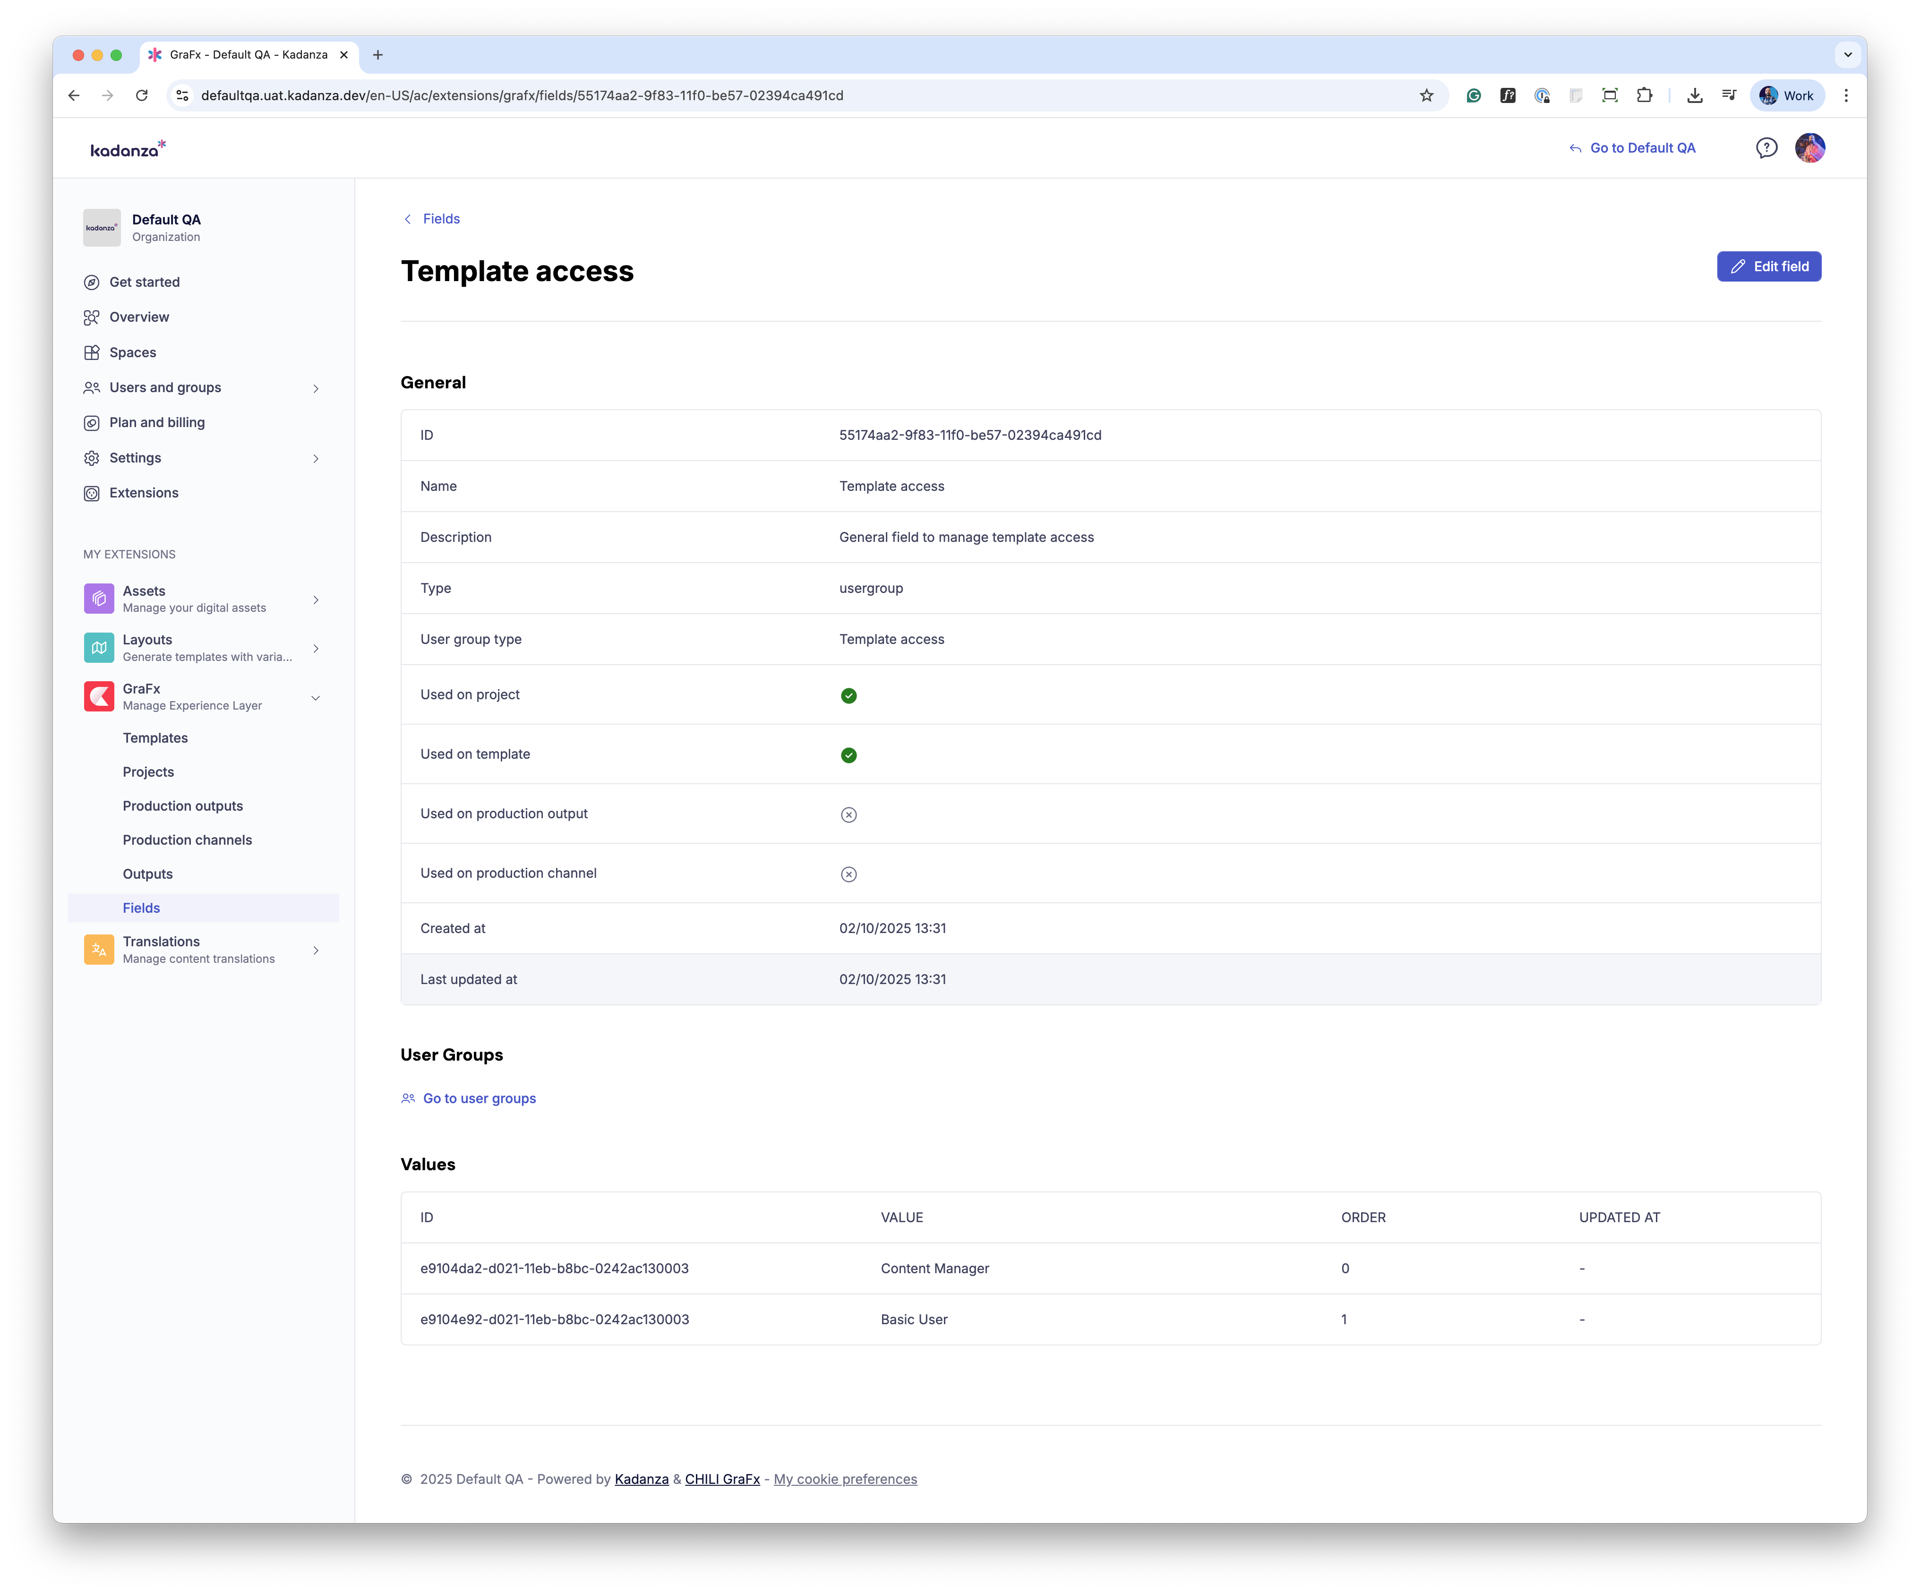Click the Assets extension icon
The height and width of the screenshot is (1593, 1920).
[99, 599]
